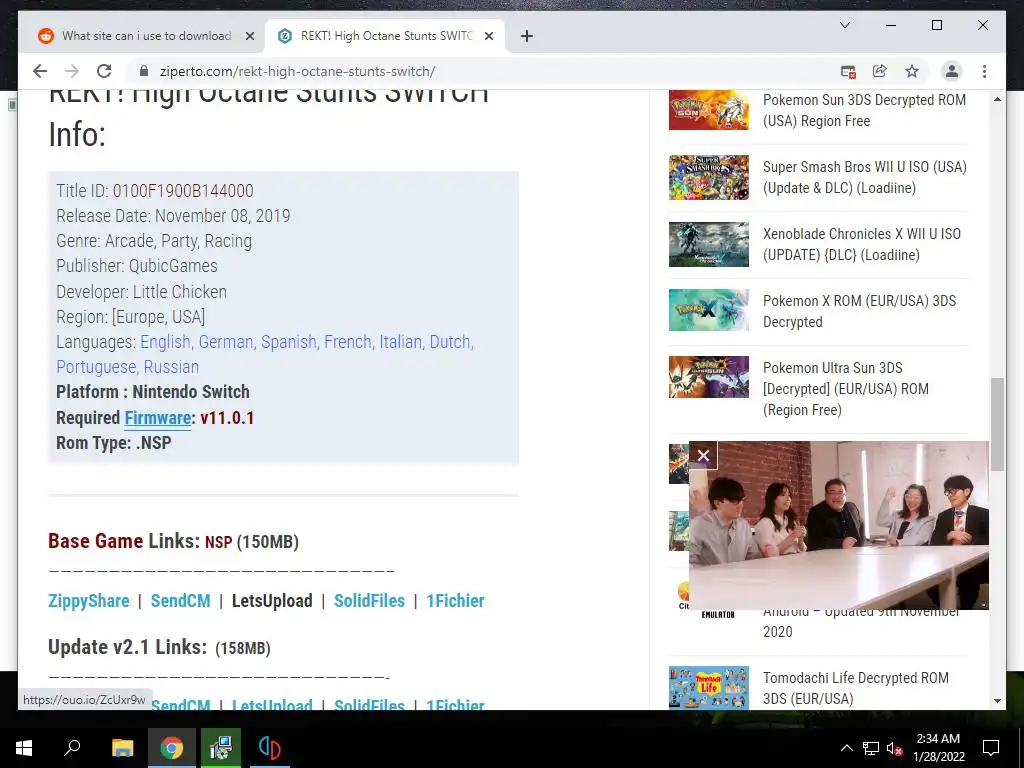
Task: Click the muted volume tray icon
Action: coord(895,748)
